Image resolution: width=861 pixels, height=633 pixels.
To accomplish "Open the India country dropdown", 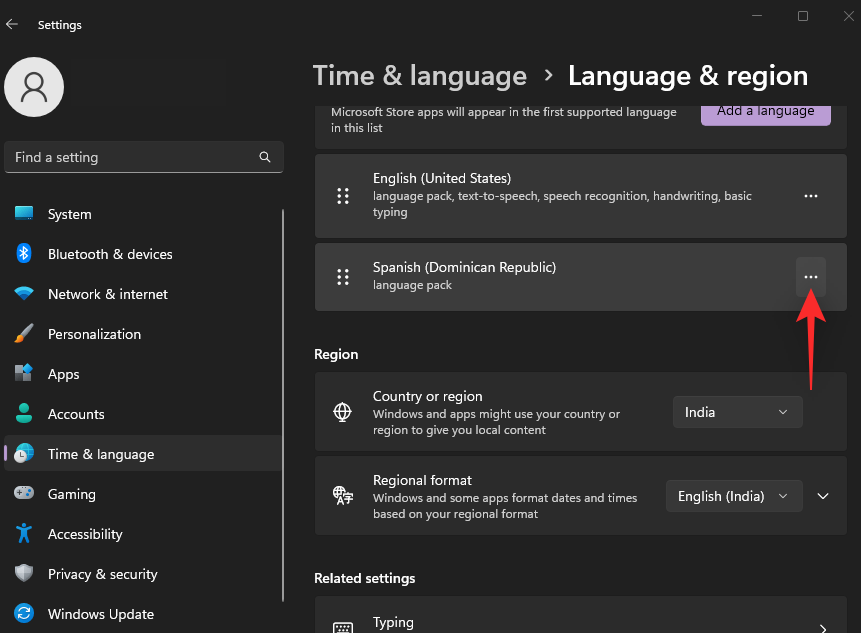I will coord(737,412).
